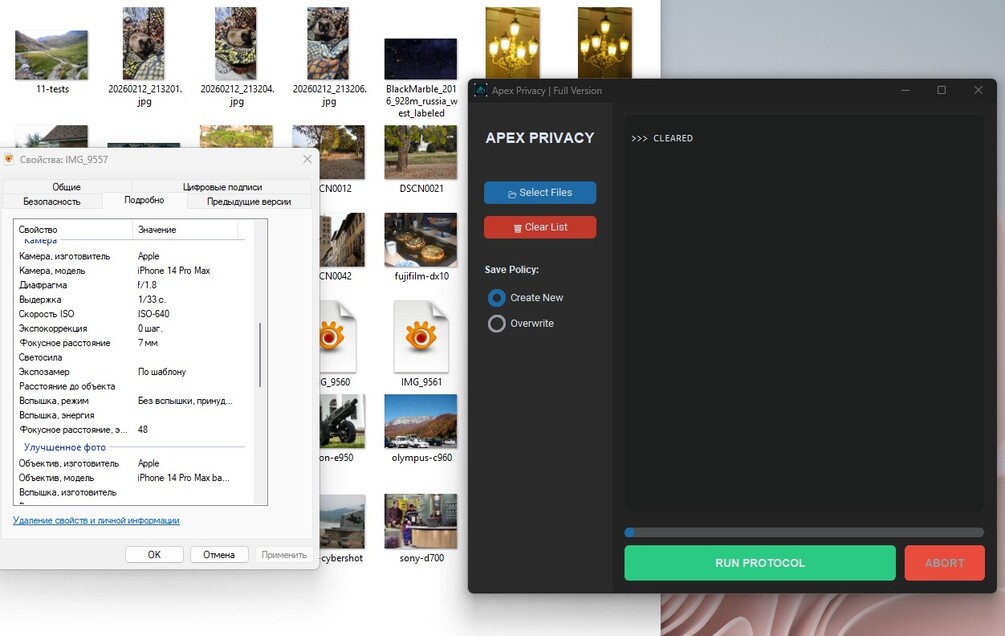Click the Свойство column header
Screen dimensions: 1005x636
[73, 230]
